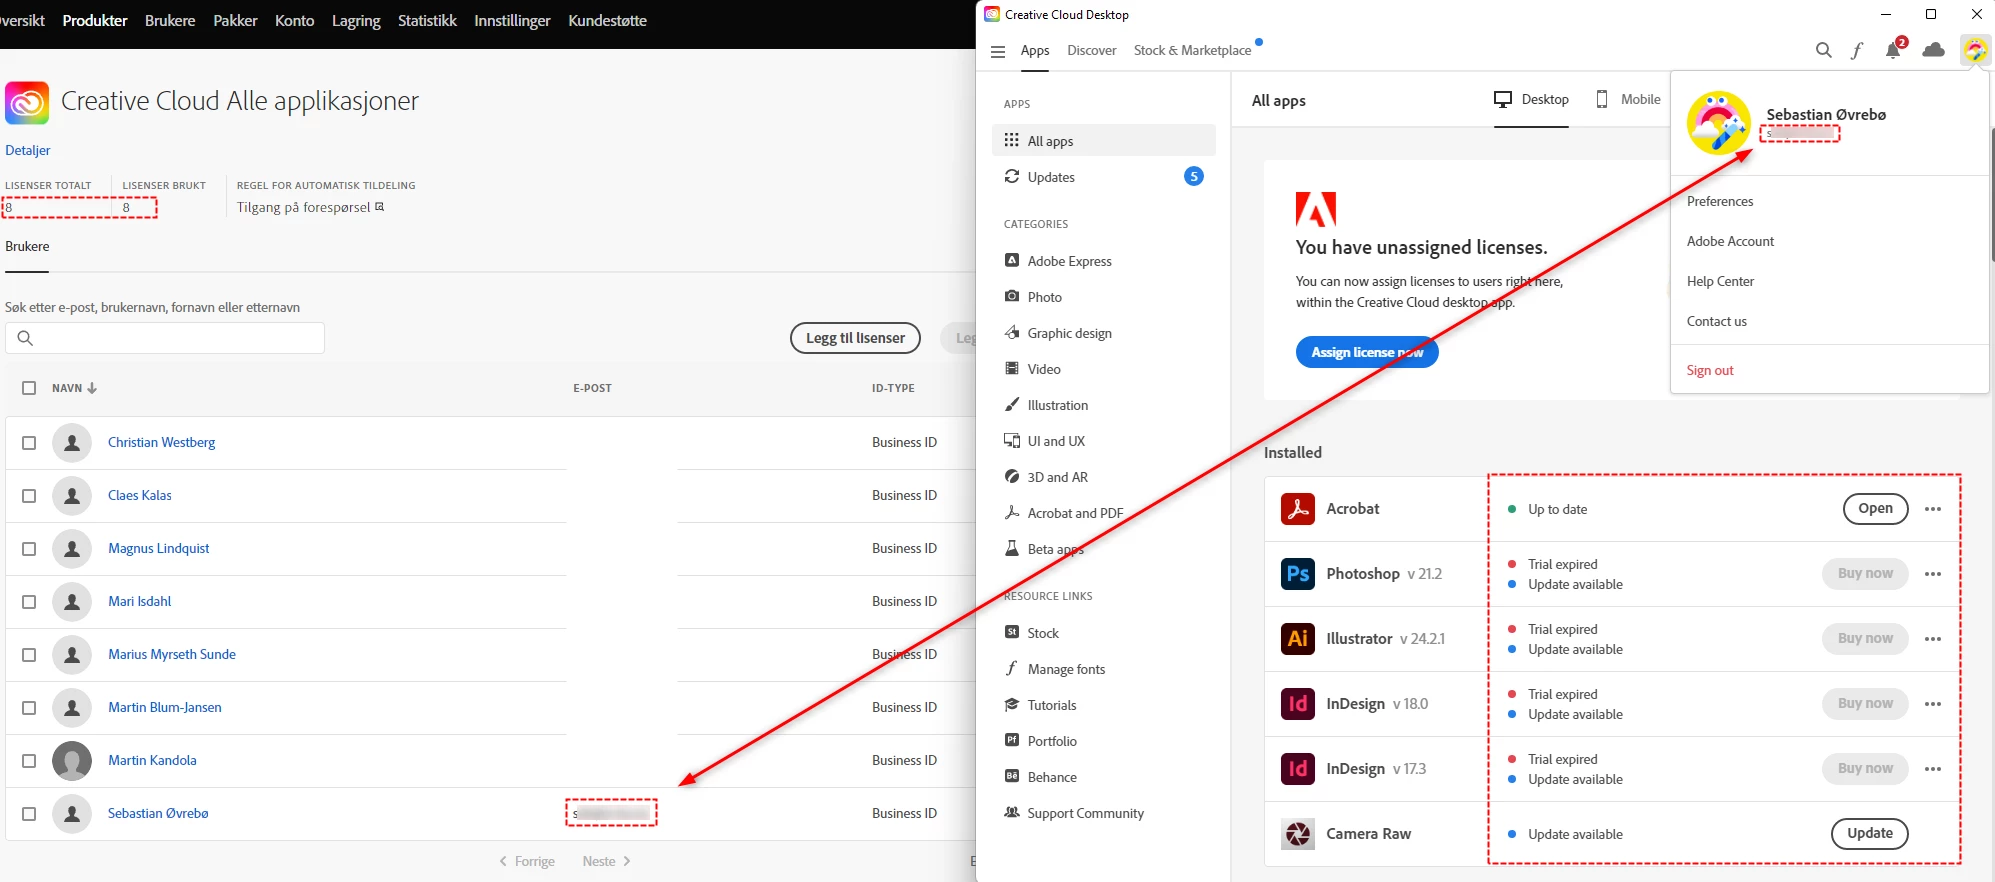Check box for Sebastian Øvrebø
The width and height of the screenshot is (1995, 882).
[x=29, y=814]
